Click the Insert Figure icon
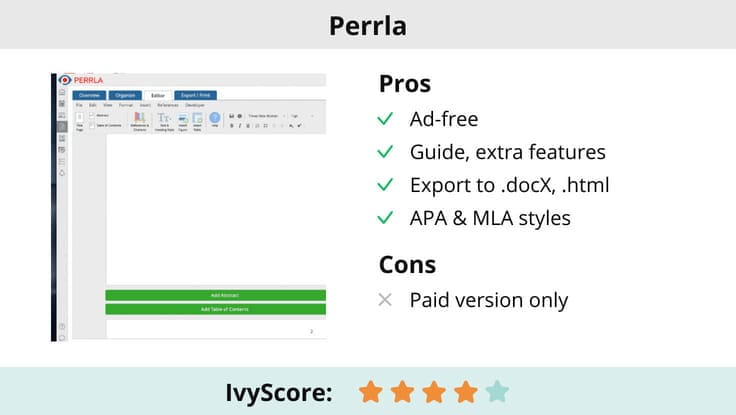 coord(183,119)
